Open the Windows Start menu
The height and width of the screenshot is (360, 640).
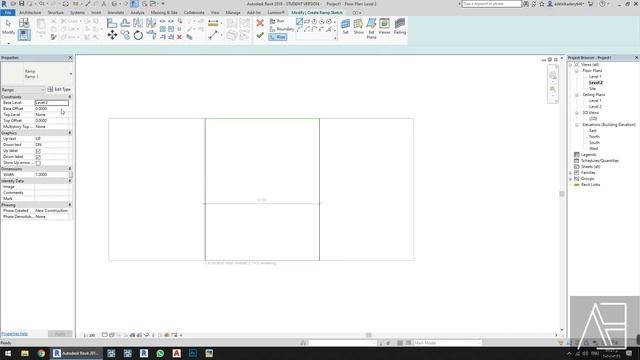tap(8, 353)
